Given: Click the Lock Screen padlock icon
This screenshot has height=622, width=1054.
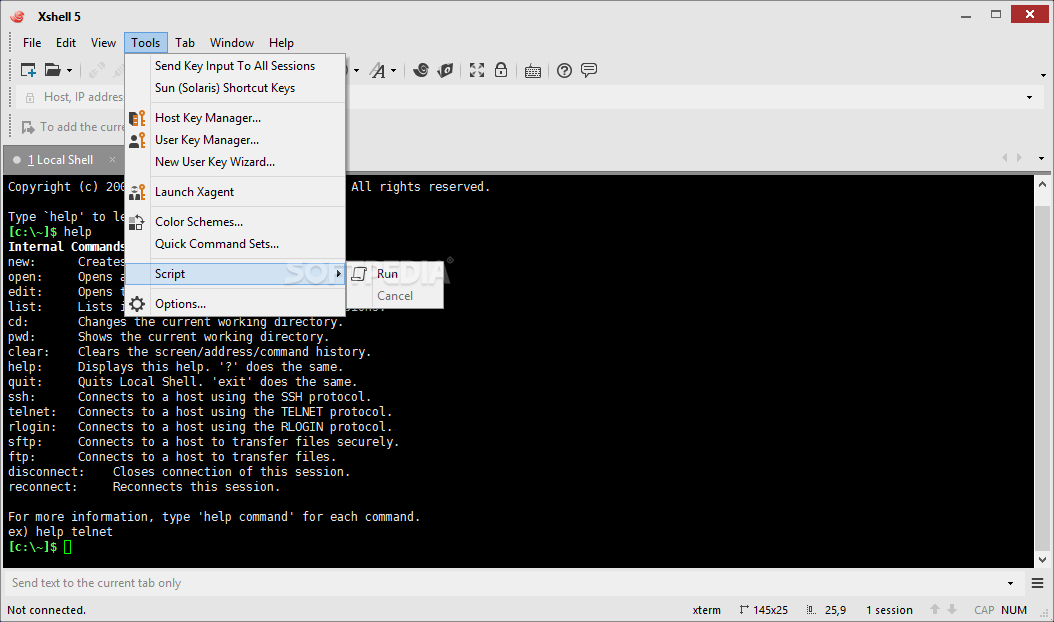Looking at the screenshot, I should point(501,70).
